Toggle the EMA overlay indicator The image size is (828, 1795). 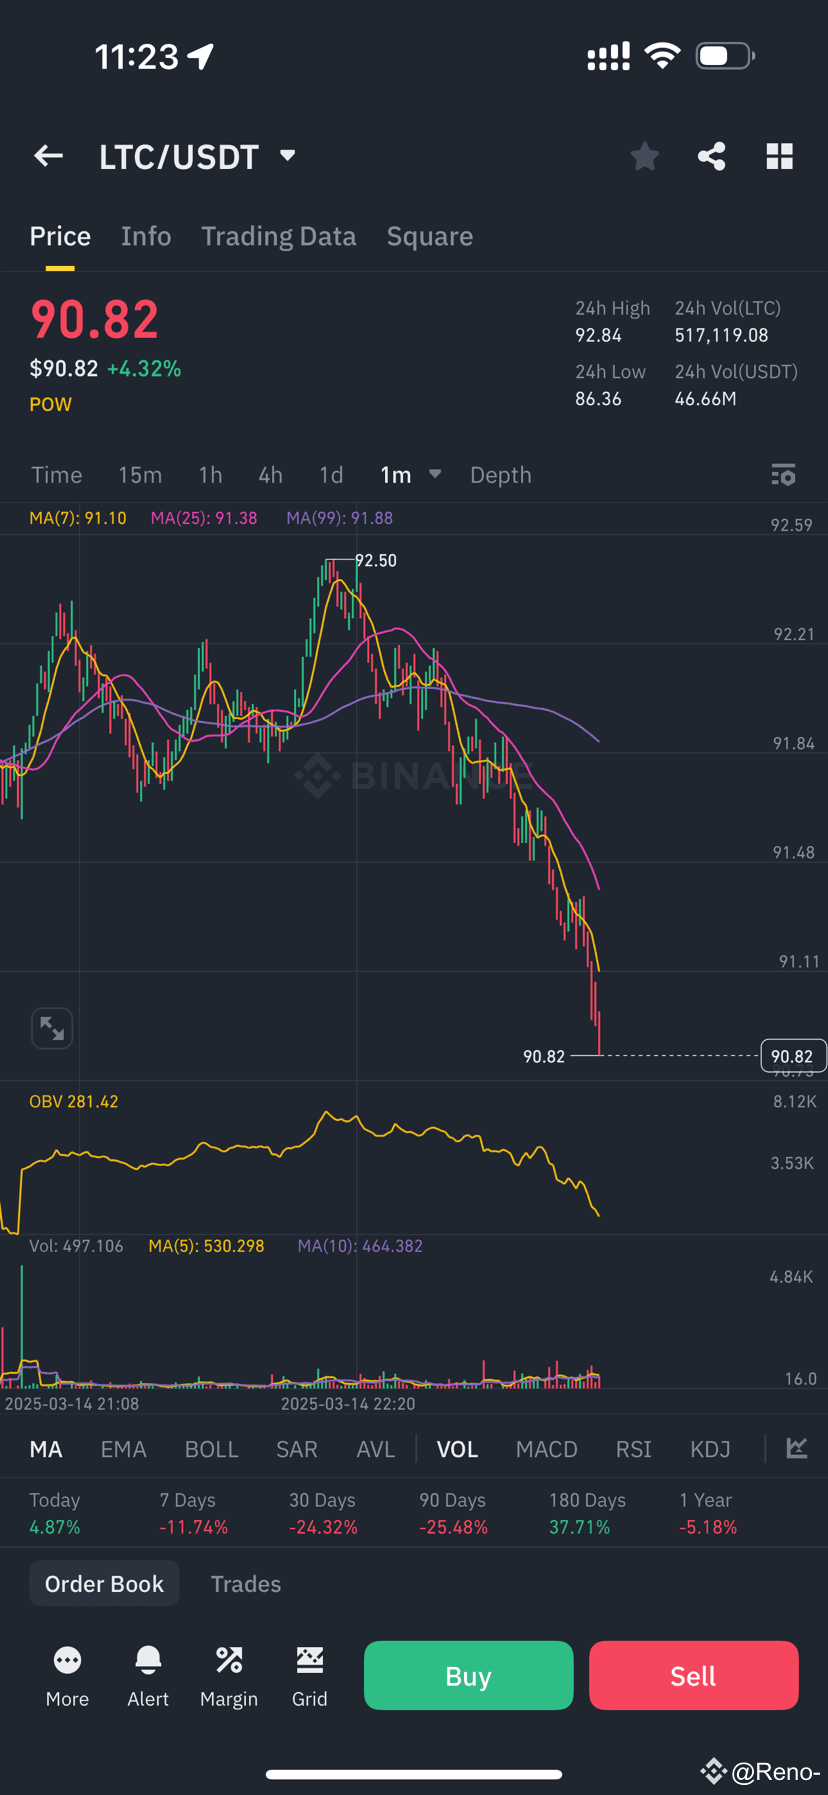pyautogui.click(x=124, y=1449)
